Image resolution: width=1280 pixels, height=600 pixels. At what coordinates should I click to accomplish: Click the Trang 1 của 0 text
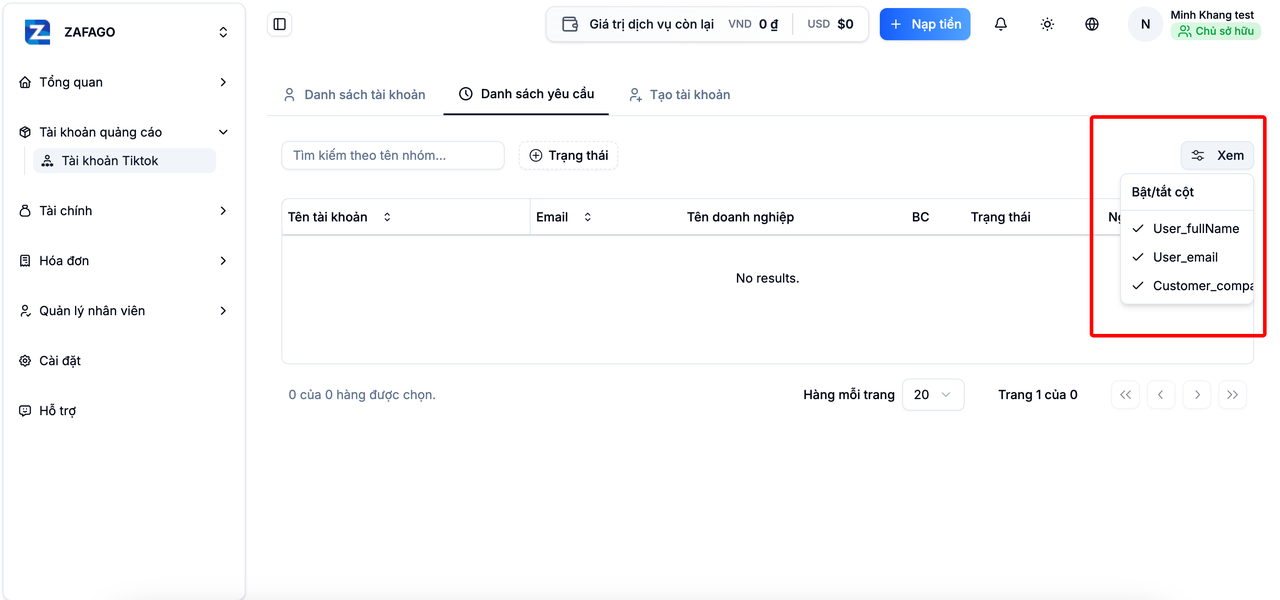[1037, 395]
